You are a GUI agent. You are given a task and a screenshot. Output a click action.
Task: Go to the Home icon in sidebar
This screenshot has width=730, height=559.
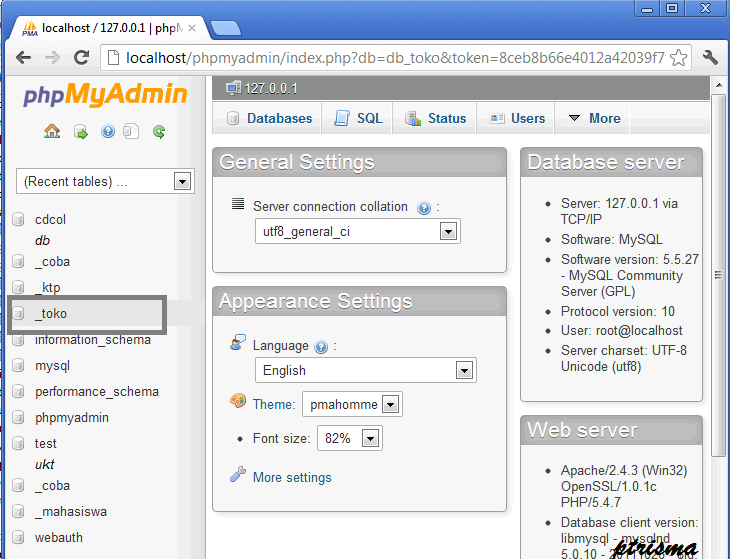[x=52, y=131]
